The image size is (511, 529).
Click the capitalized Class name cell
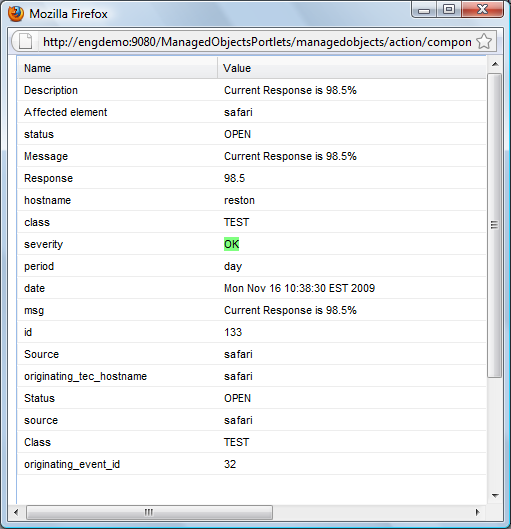pyautogui.click(x=37, y=442)
